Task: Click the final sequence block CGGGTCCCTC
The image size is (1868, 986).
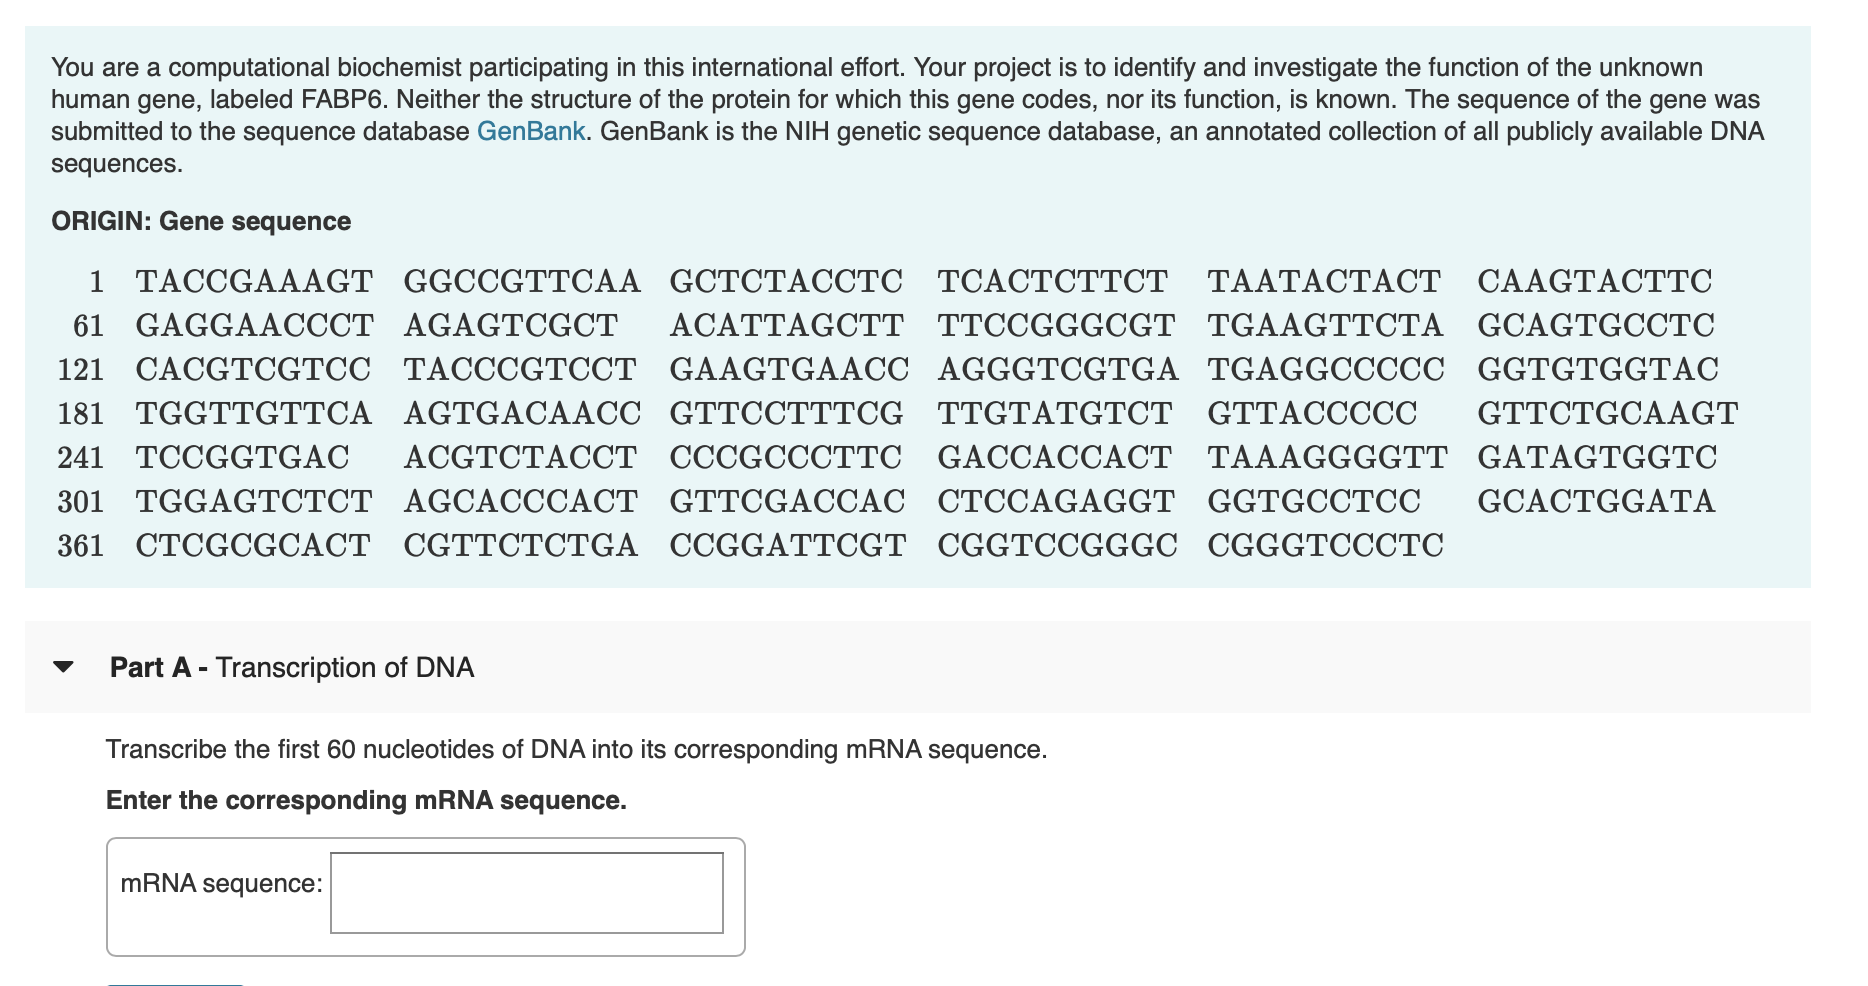Action: point(1325,545)
